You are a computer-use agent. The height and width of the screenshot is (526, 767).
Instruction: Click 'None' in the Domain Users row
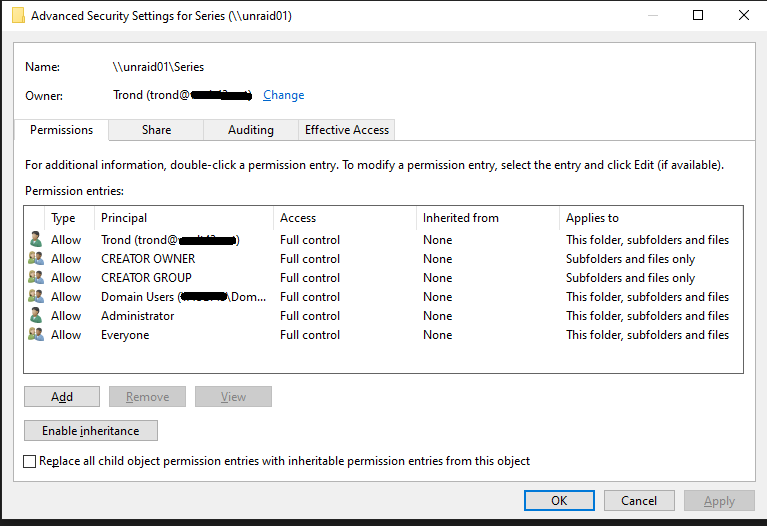coord(437,297)
